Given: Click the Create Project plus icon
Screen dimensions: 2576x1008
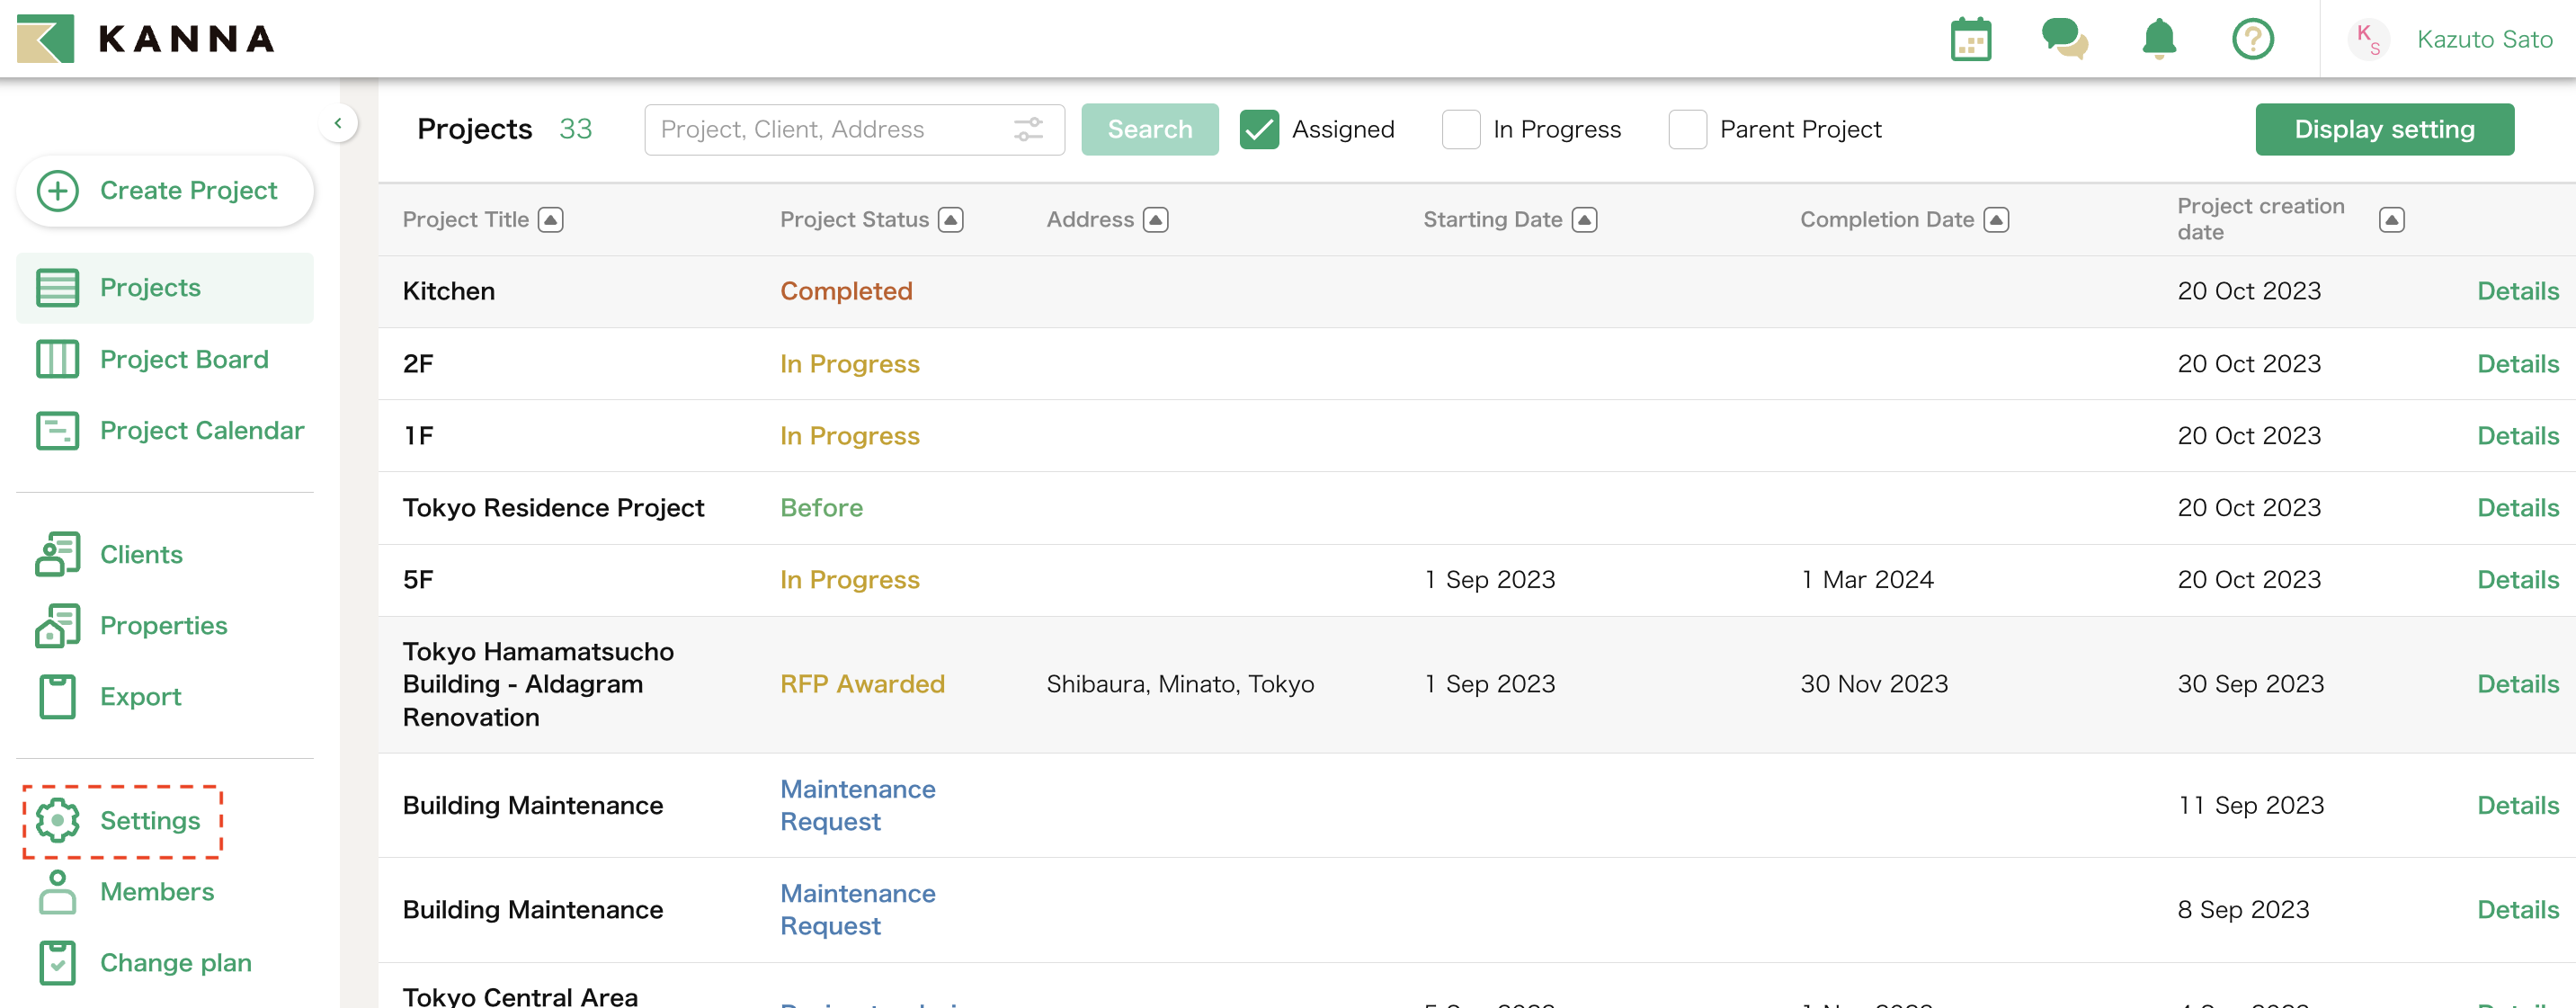Looking at the screenshot, I should coord(57,190).
